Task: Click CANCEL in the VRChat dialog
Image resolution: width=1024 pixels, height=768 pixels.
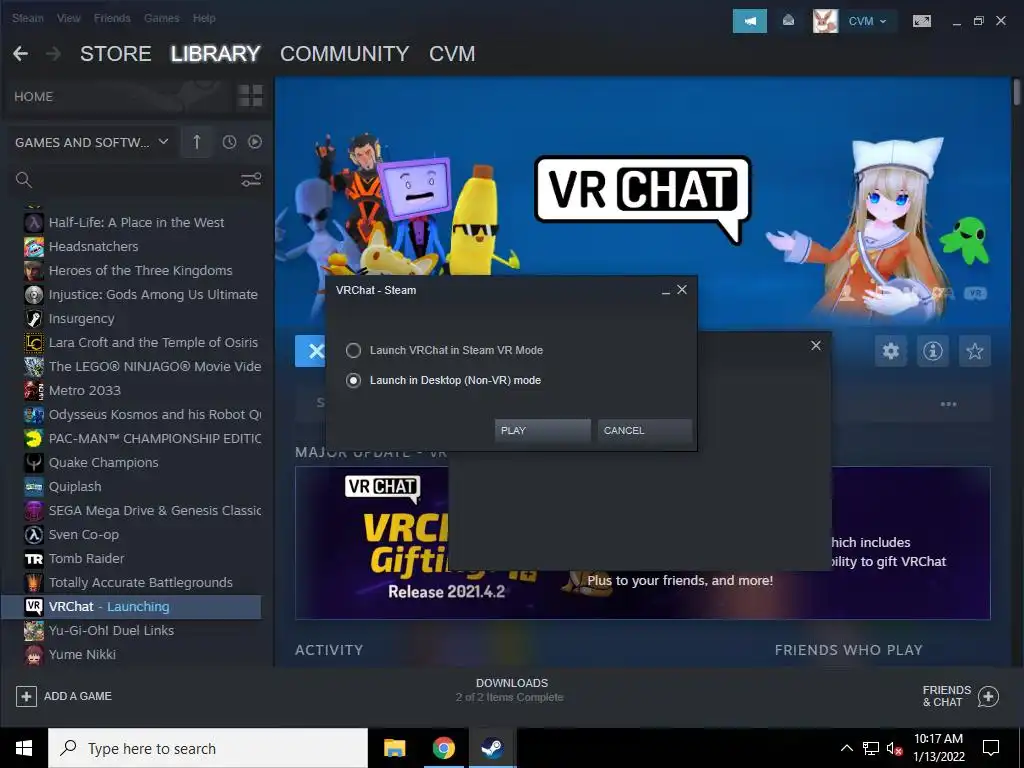Action: pyautogui.click(x=645, y=430)
